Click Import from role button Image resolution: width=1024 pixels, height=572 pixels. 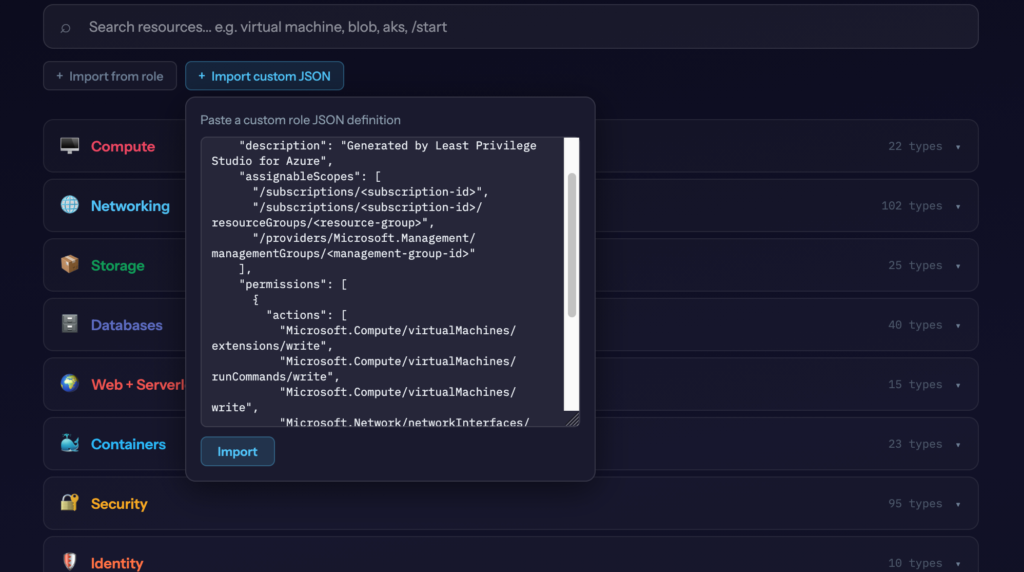tap(110, 76)
